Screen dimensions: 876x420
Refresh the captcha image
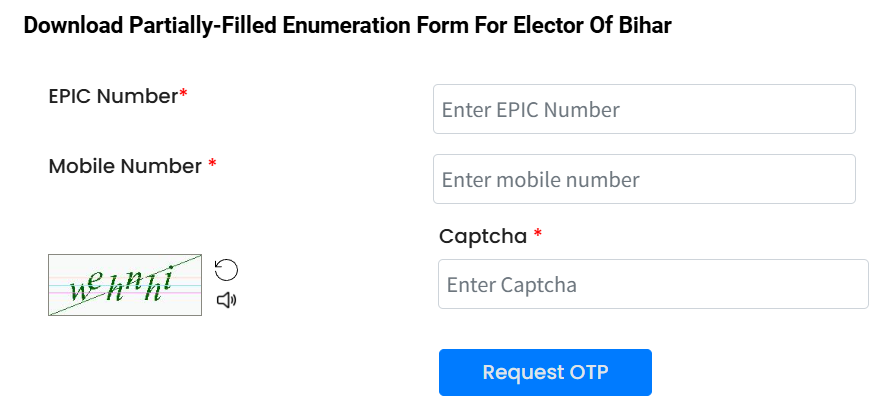pyautogui.click(x=226, y=270)
